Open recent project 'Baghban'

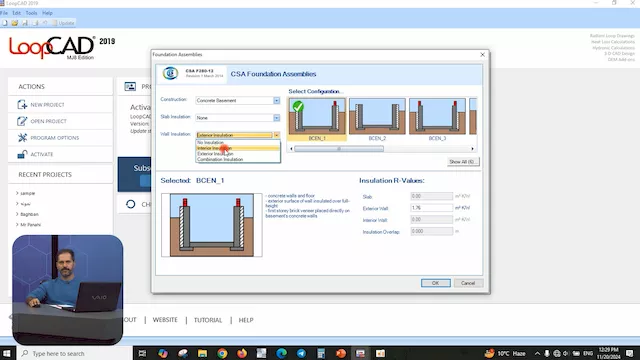[x=29, y=214]
